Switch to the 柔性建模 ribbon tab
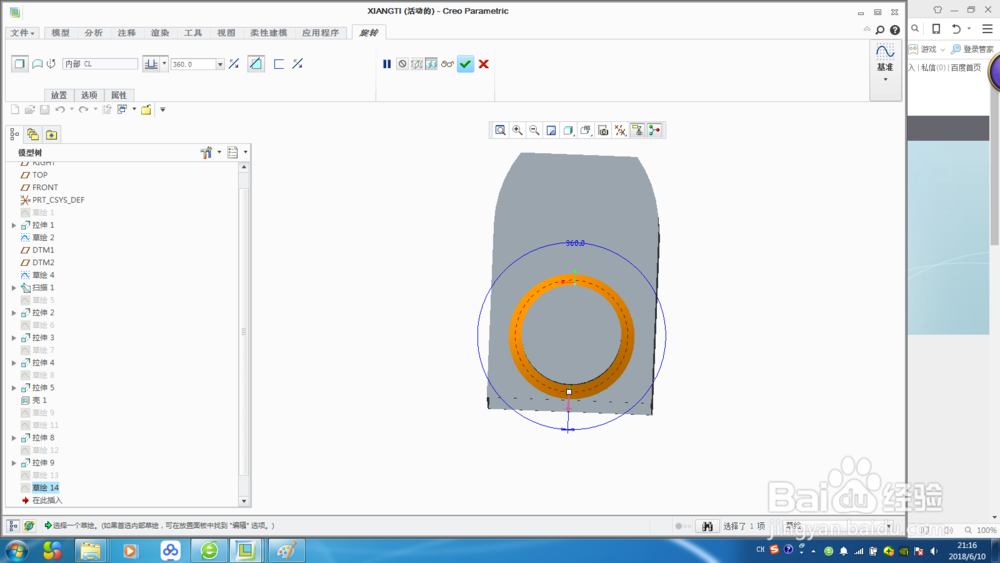Screen dimensions: 1000x563 268,33
